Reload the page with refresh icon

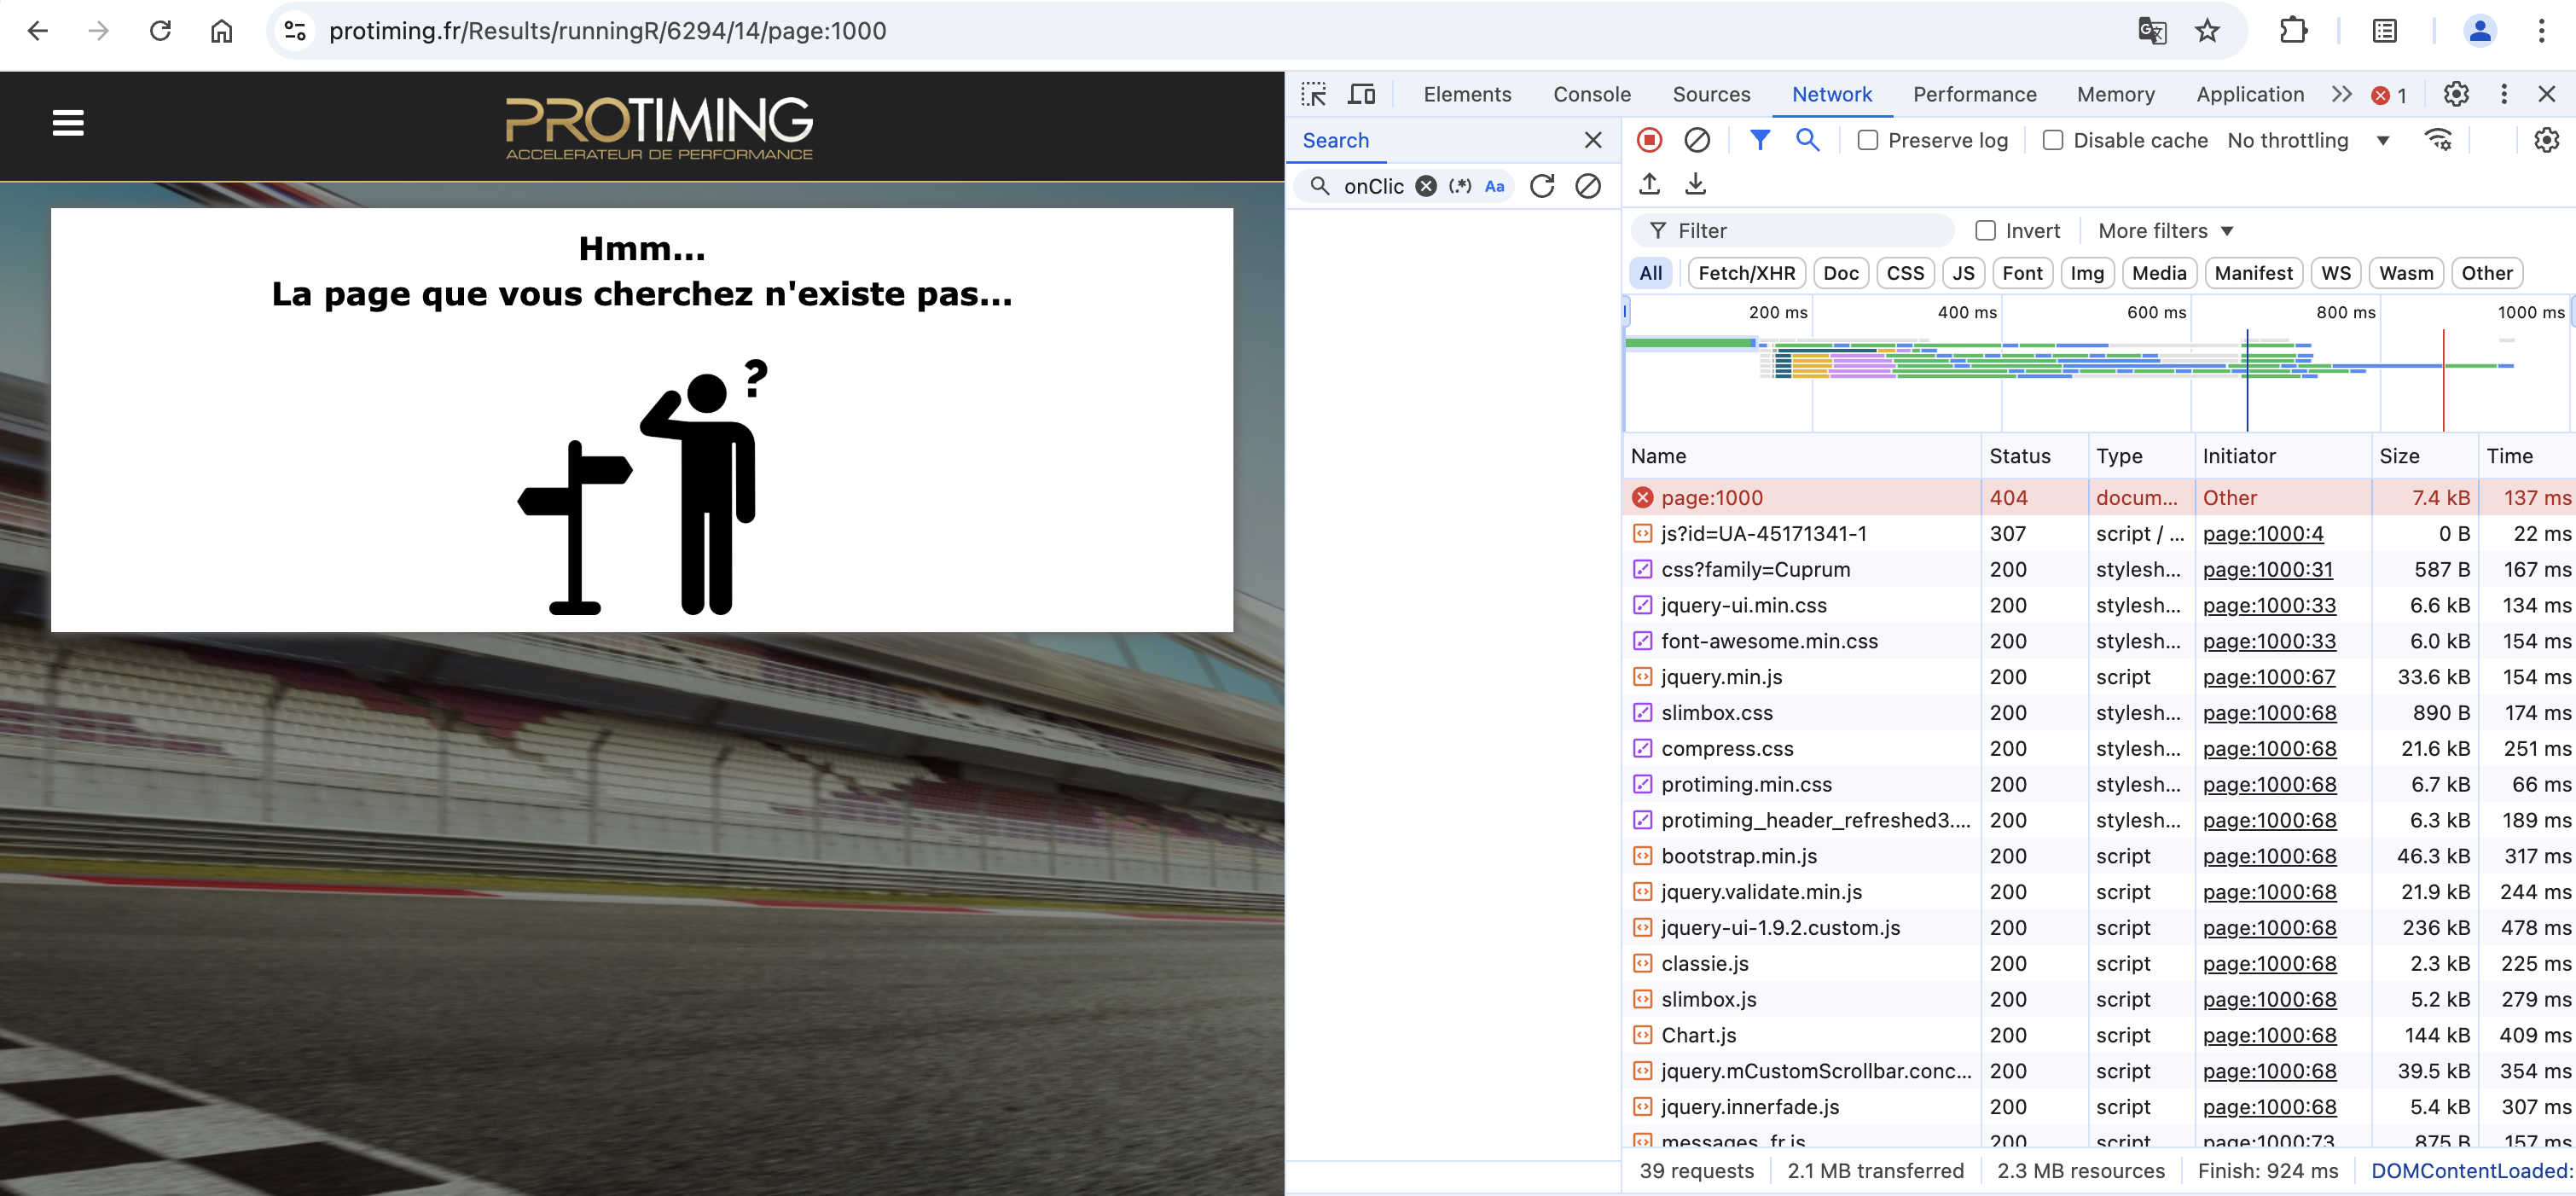(x=160, y=31)
